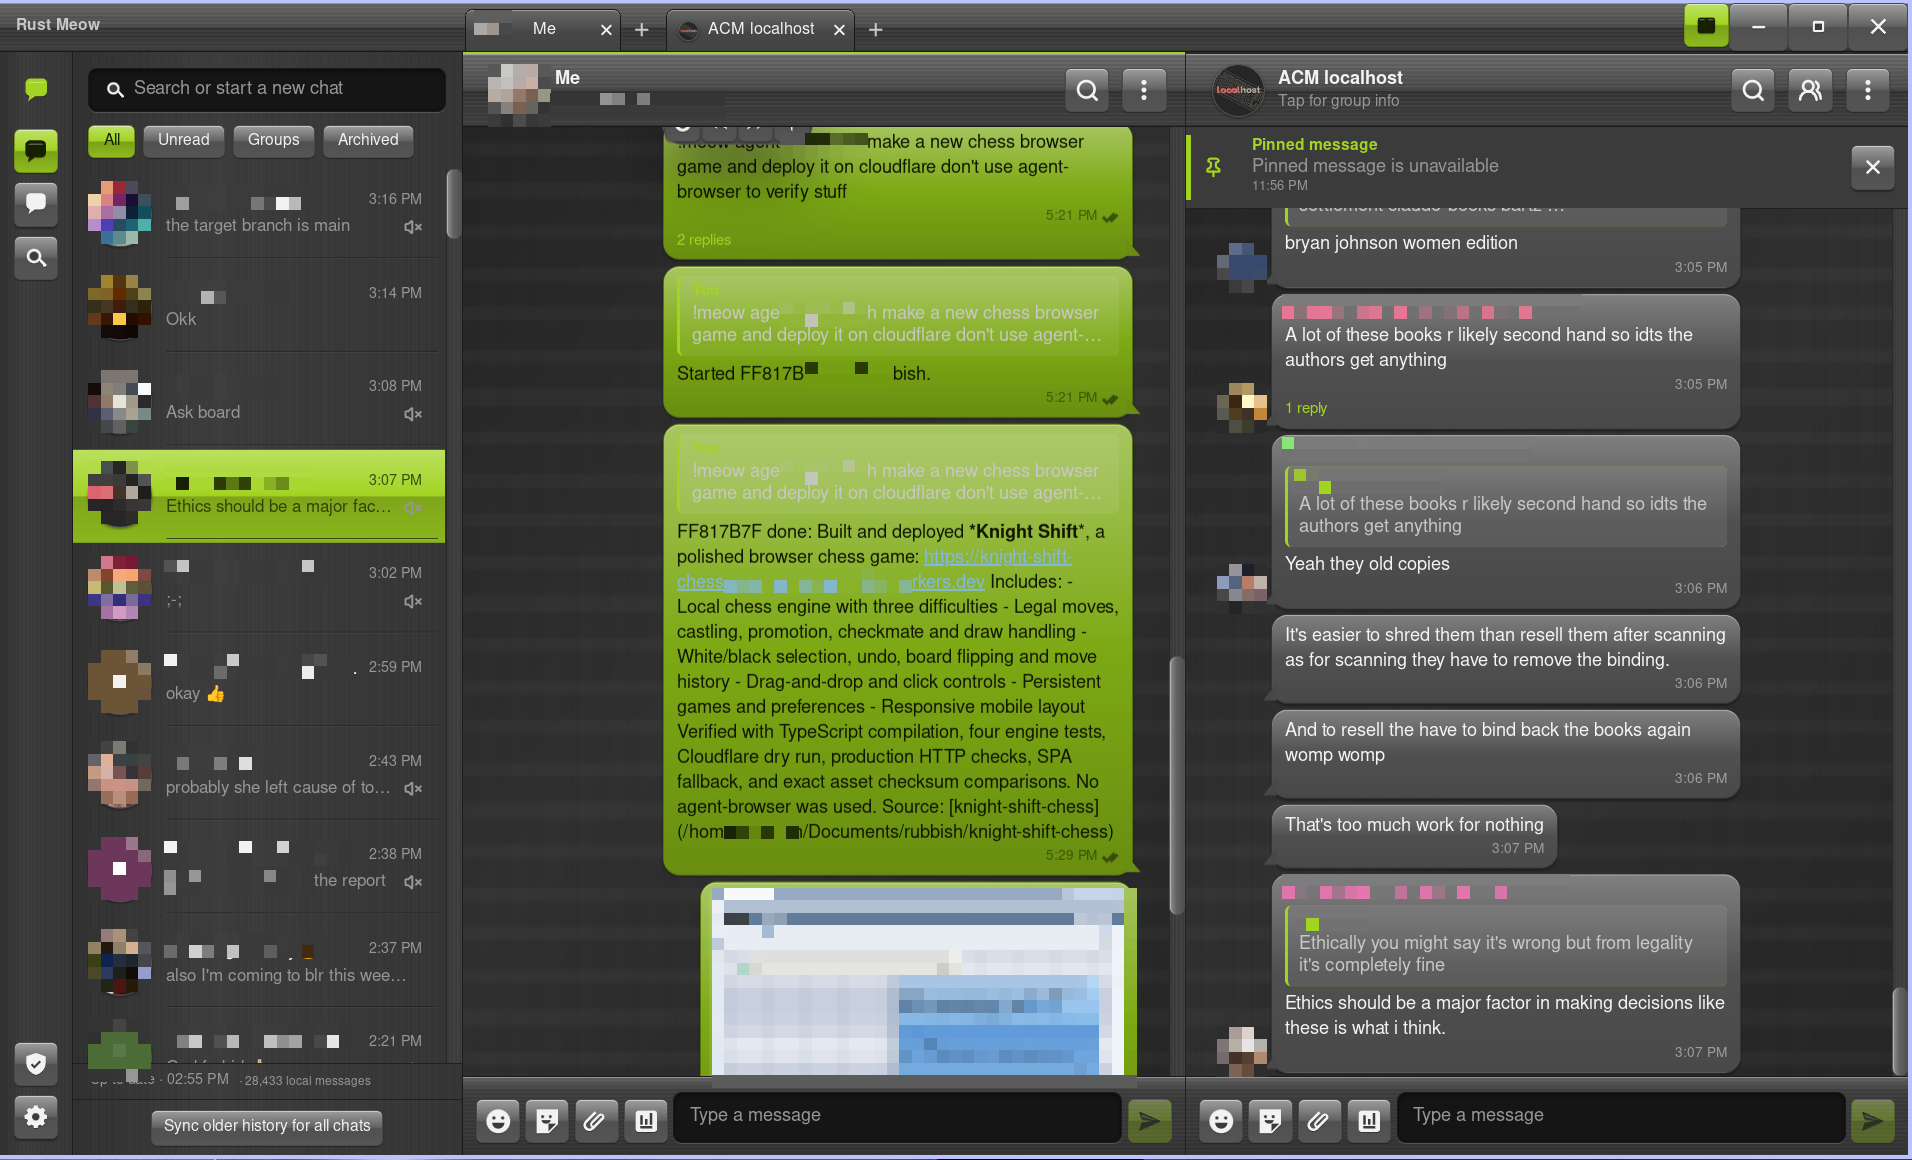
Task: Switch to the ACM localhost tab
Action: [760, 29]
